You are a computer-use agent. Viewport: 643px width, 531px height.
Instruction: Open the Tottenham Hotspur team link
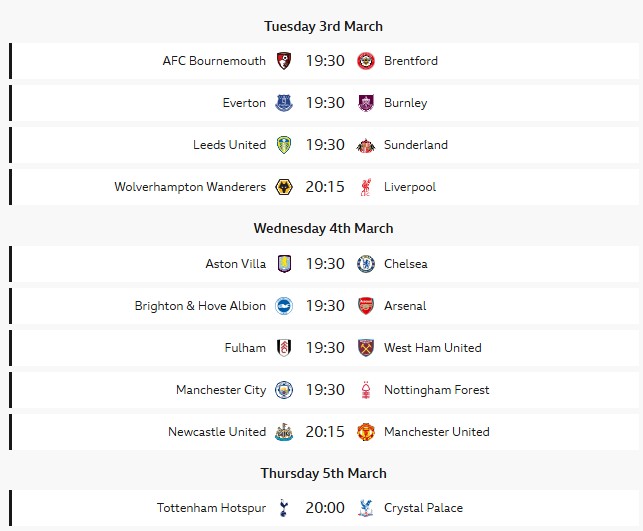[x=211, y=508]
